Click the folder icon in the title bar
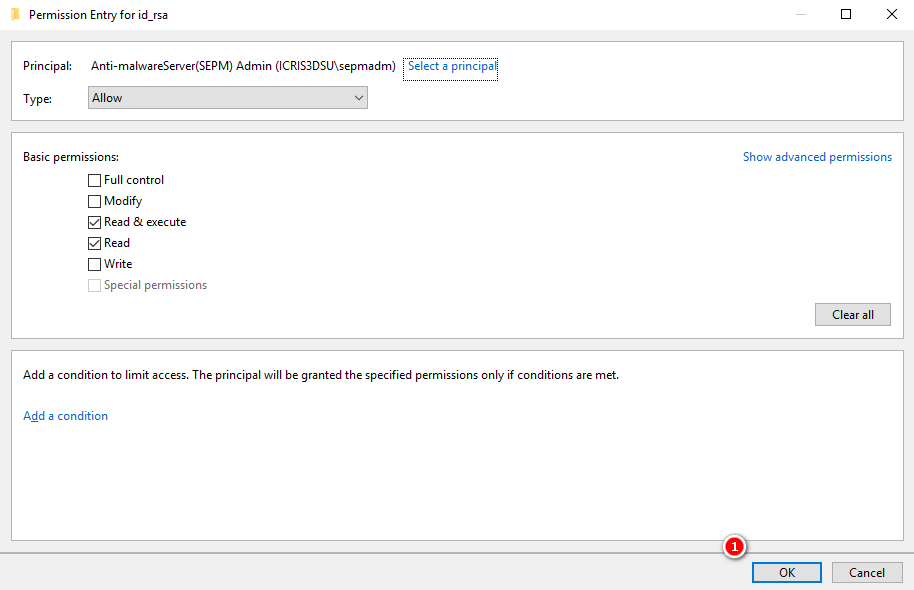This screenshot has height=590, width=914. [x=15, y=15]
